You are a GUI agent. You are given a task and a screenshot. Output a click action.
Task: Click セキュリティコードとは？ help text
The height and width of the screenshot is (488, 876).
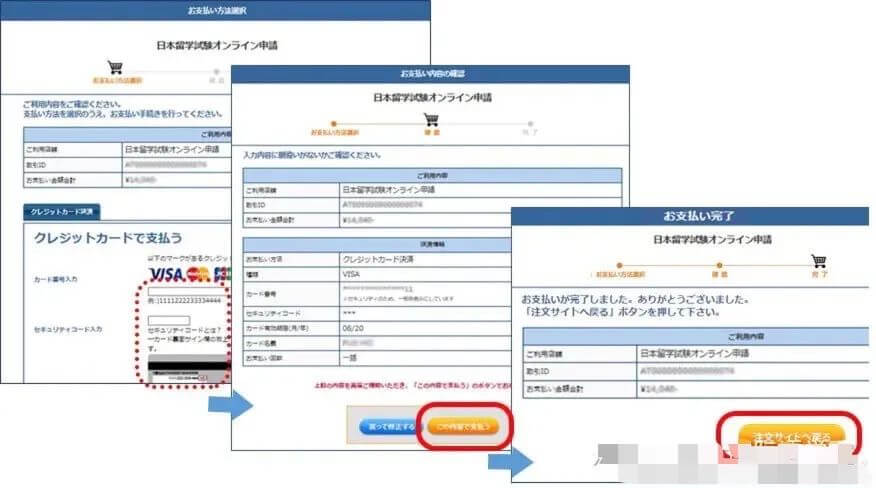click(x=184, y=330)
